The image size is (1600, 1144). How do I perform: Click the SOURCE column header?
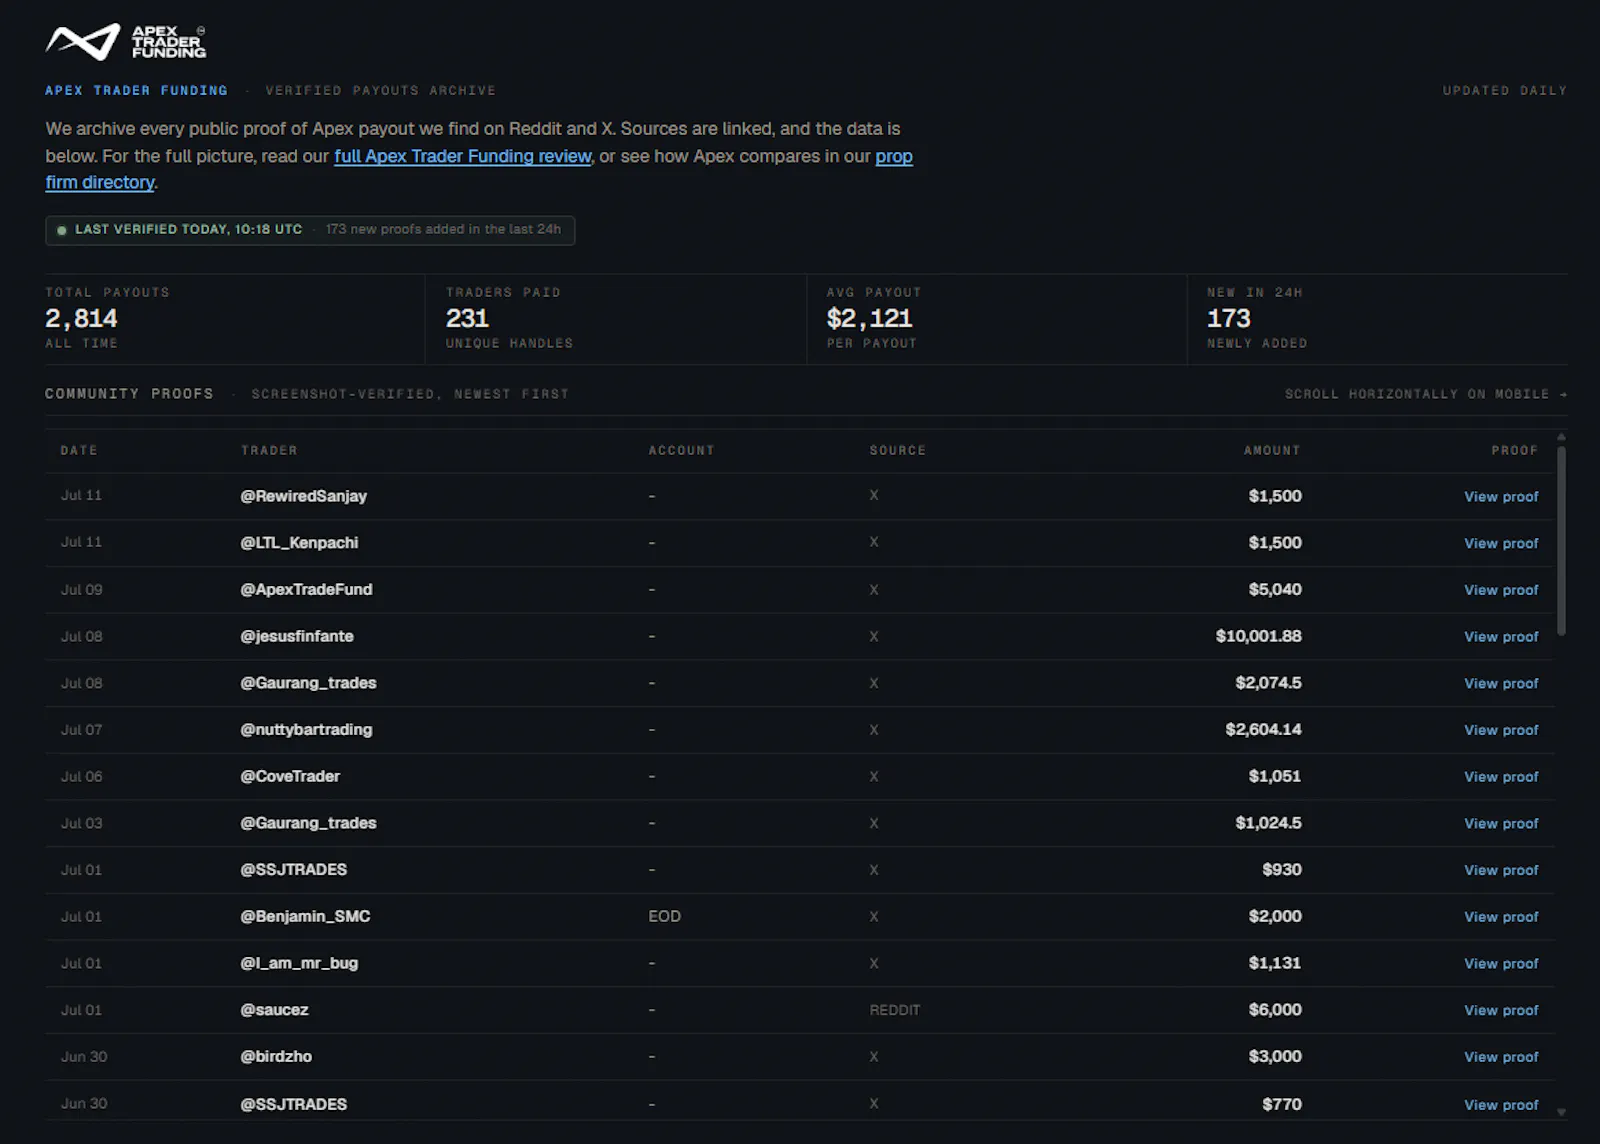tap(898, 451)
